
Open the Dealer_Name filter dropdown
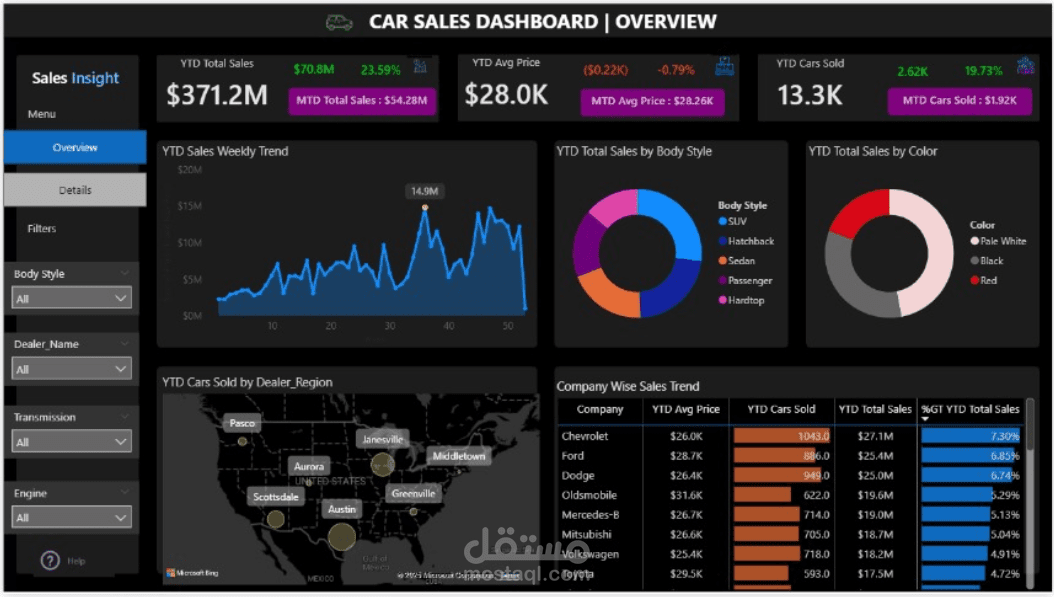tap(71, 369)
